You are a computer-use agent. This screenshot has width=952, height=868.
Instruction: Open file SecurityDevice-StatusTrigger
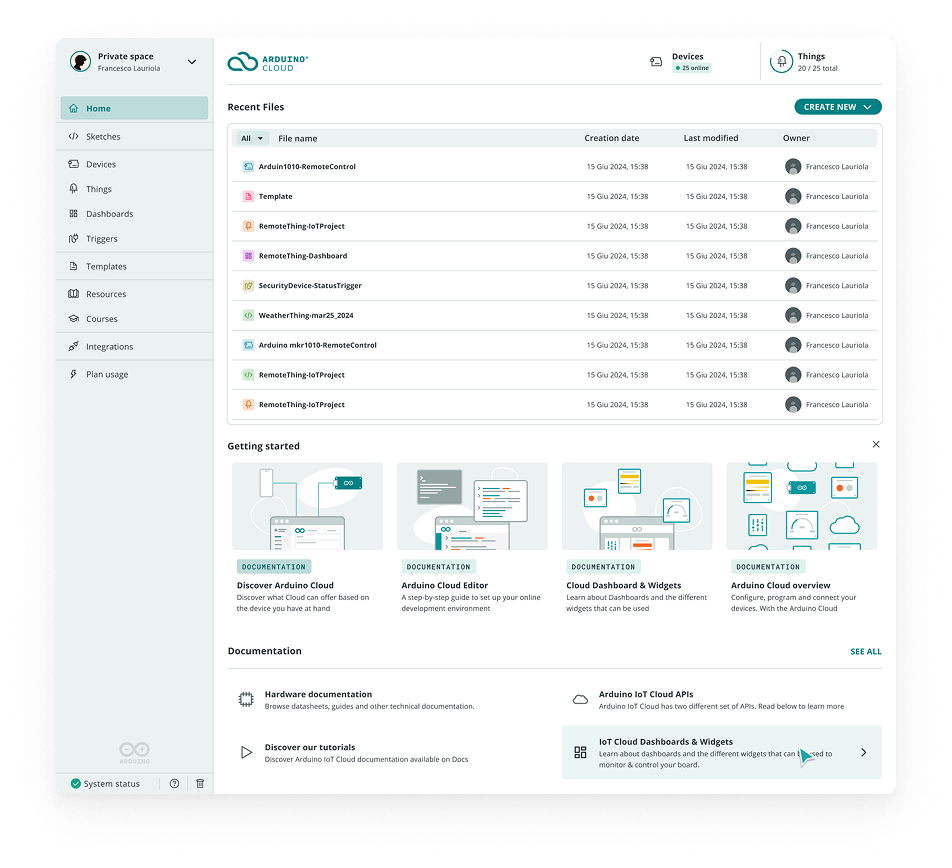tap(310, 285)
